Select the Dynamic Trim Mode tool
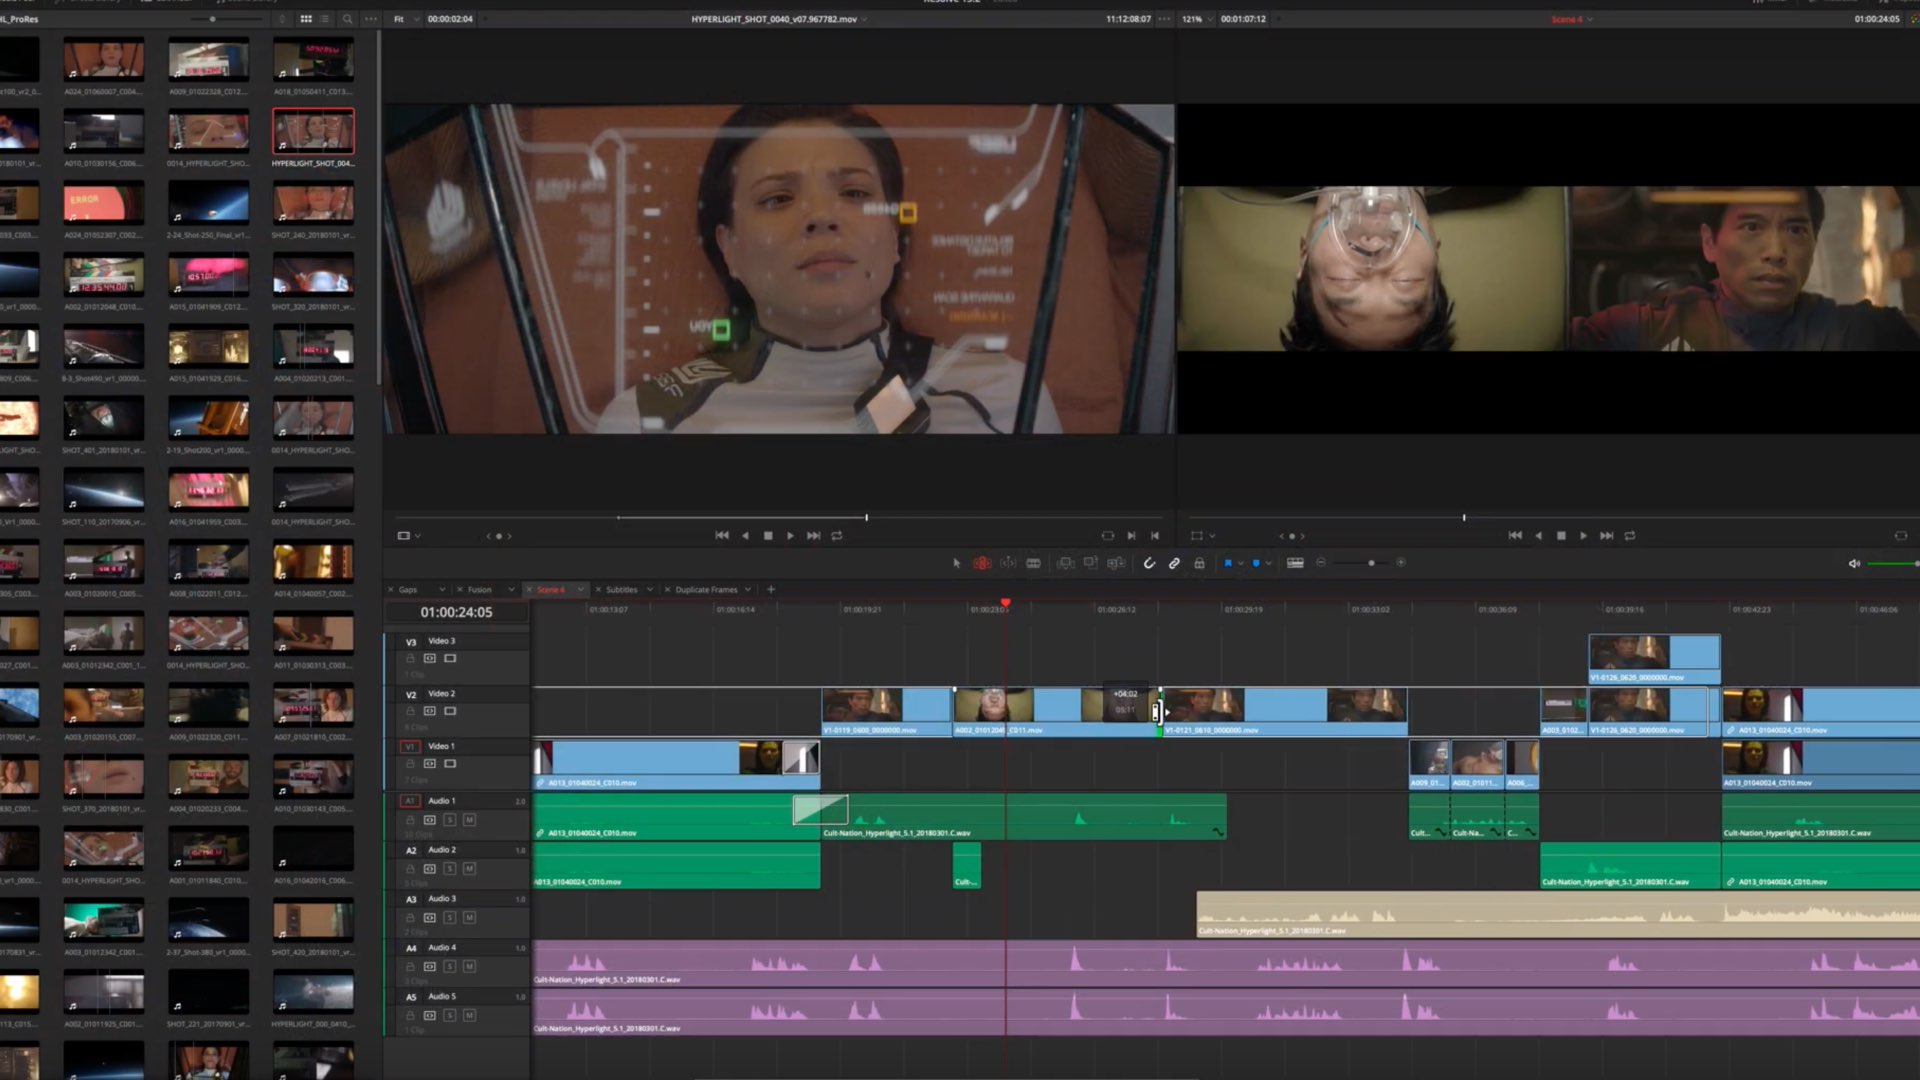This screenshot has width=1920, height=1080. [1008, 563]
